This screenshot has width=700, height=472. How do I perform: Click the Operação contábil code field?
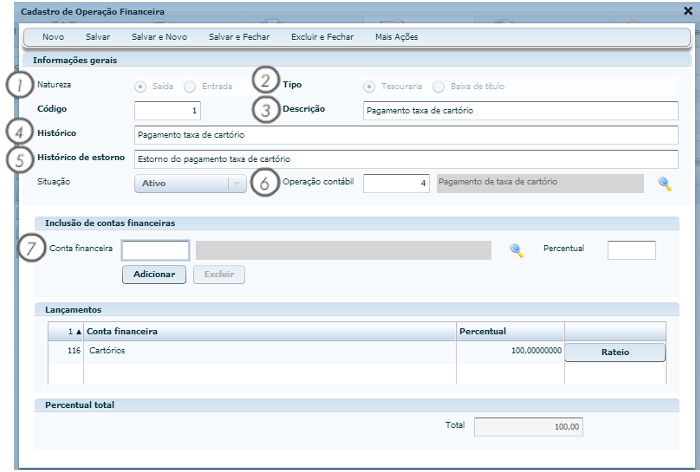(x=396, y=184)
